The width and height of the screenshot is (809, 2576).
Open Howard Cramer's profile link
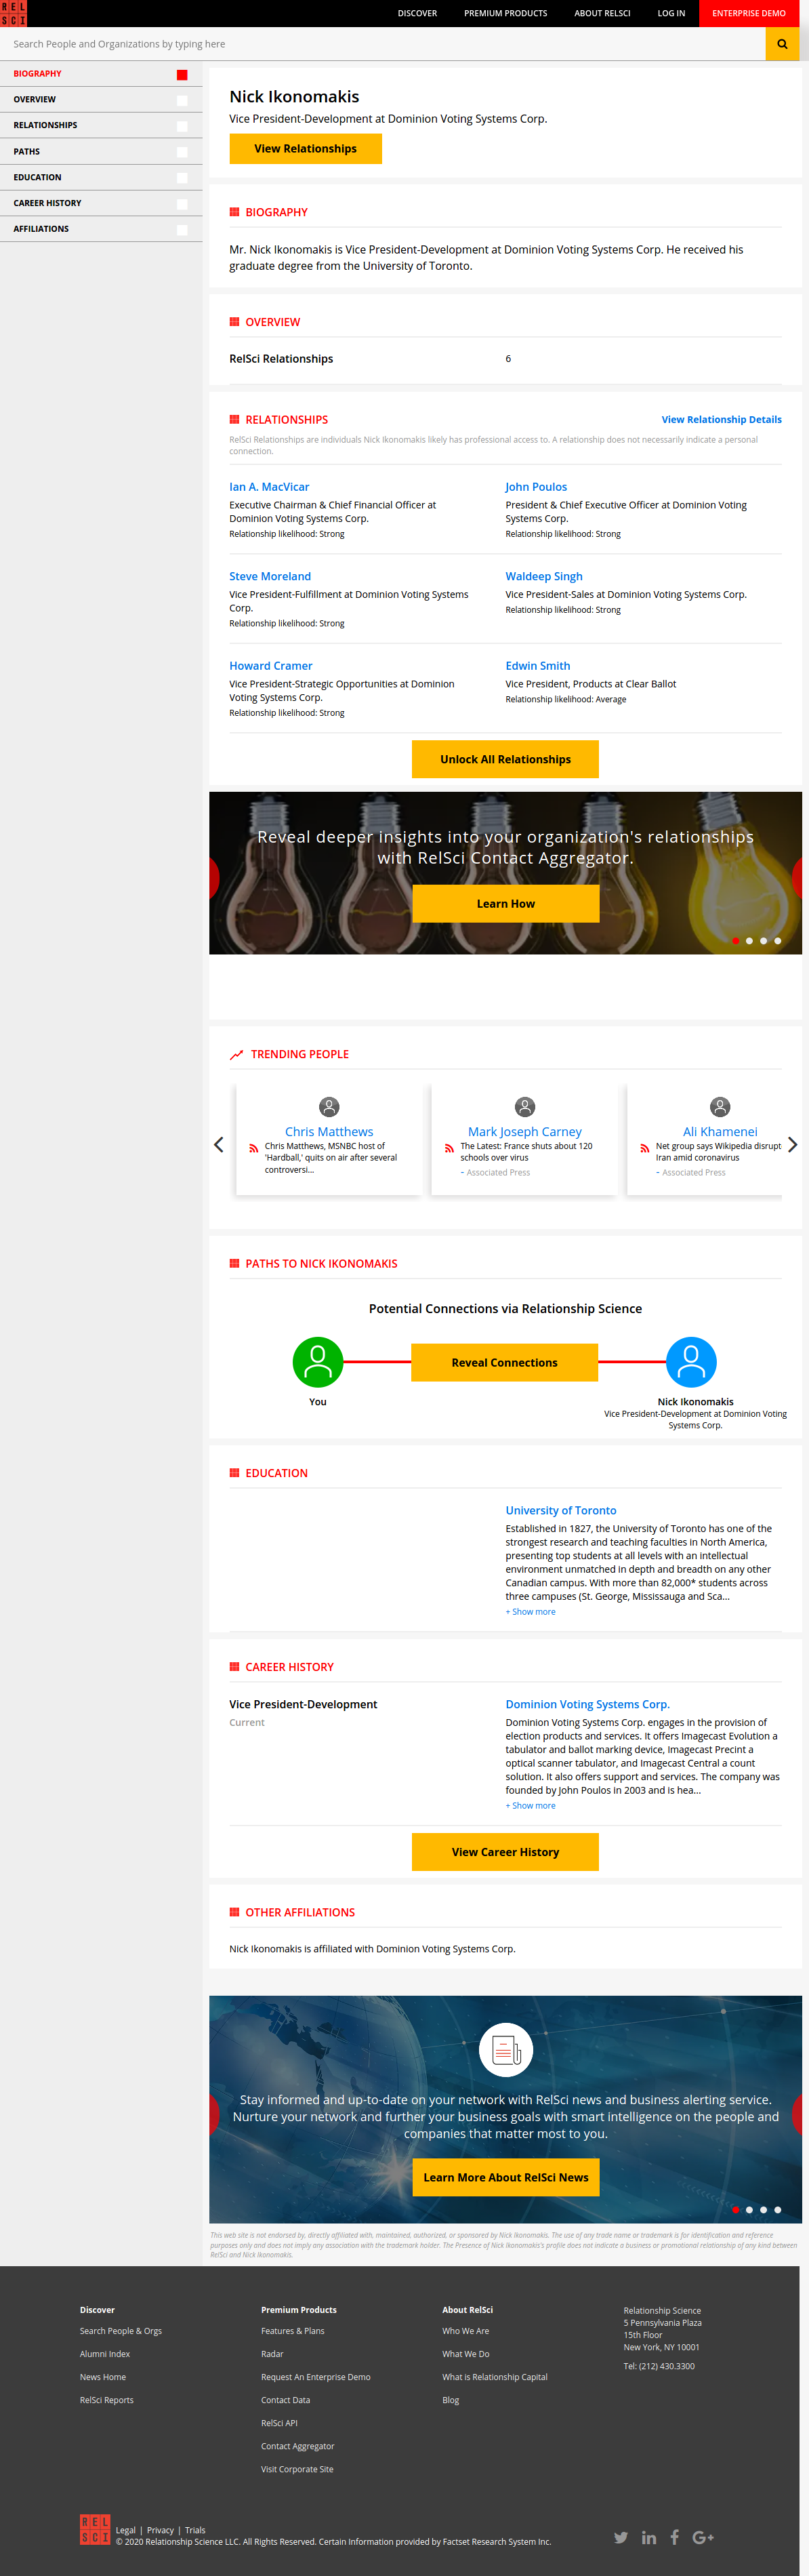click(x=271, y=666)
